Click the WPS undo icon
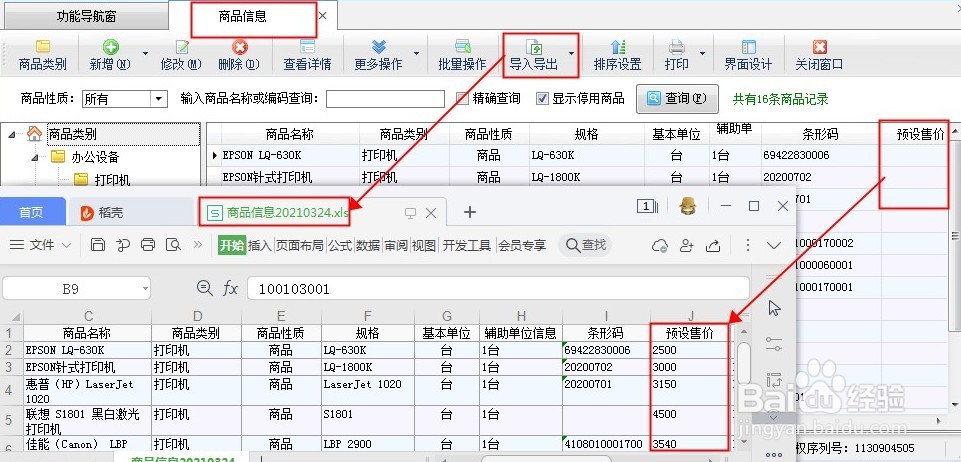Viewport: 961px width, 462px height. 123,245
